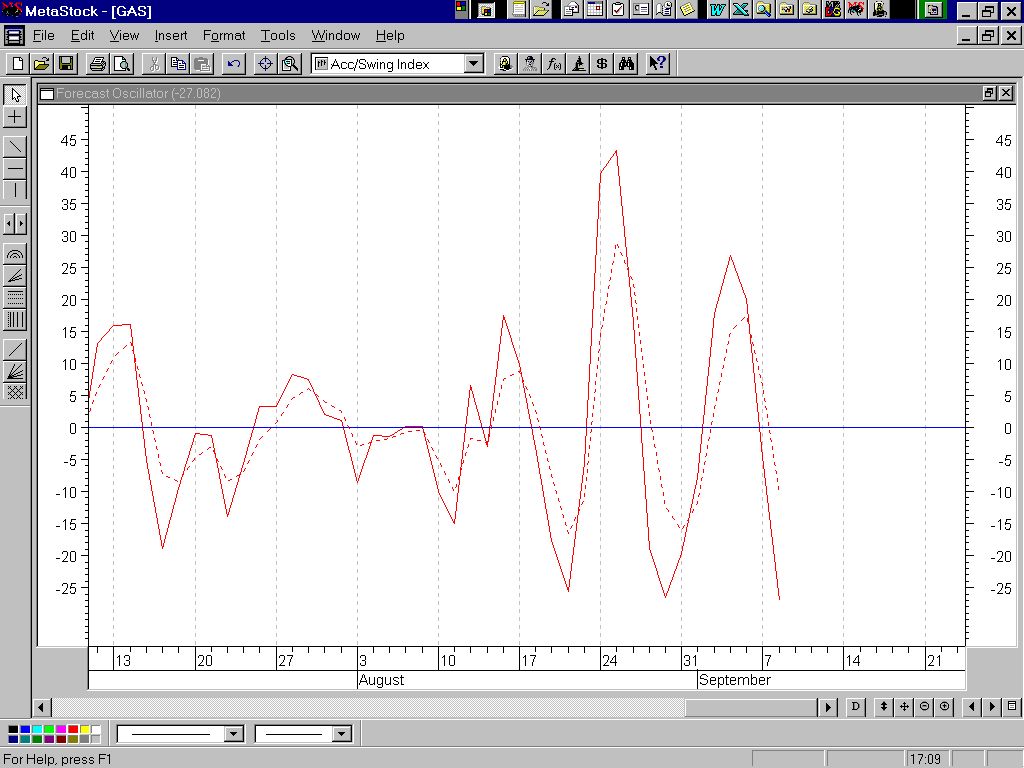The width and height of the screenshot is (1024, 768).
Task: Click the Print icon in toolbar
Action: tap(97, 64)
